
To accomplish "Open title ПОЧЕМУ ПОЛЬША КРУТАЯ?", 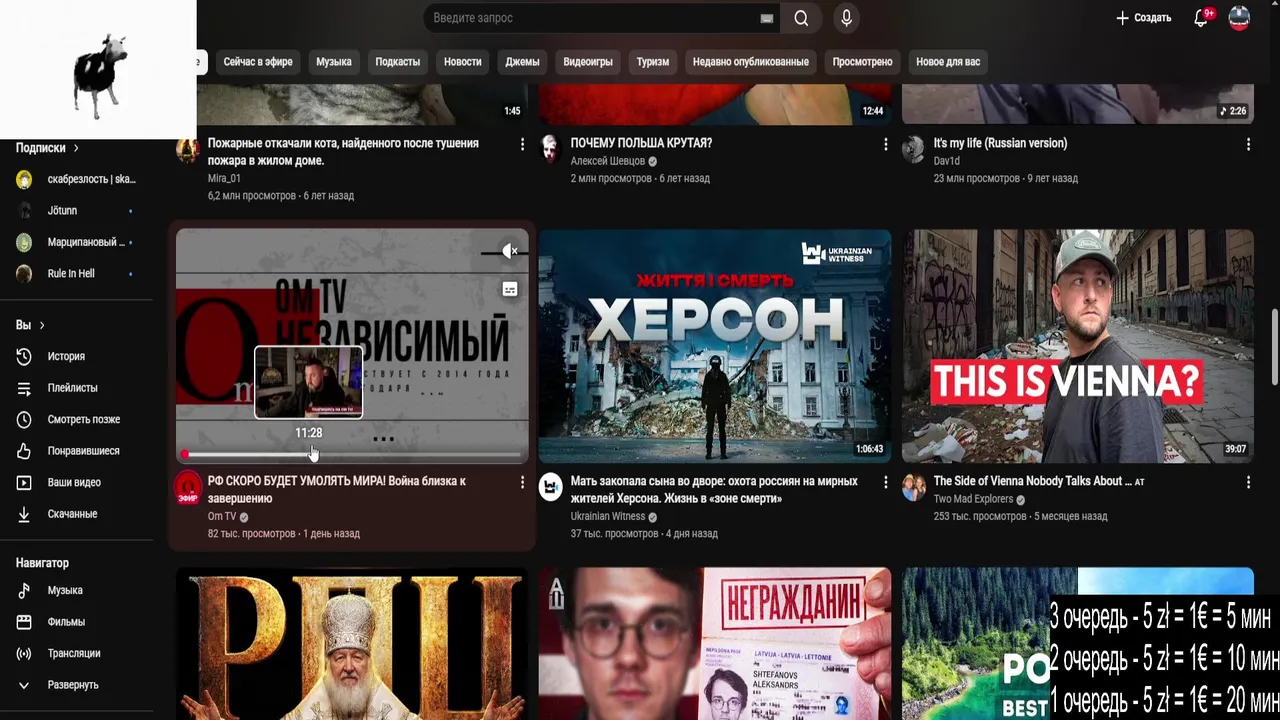I will click(641, 143).
